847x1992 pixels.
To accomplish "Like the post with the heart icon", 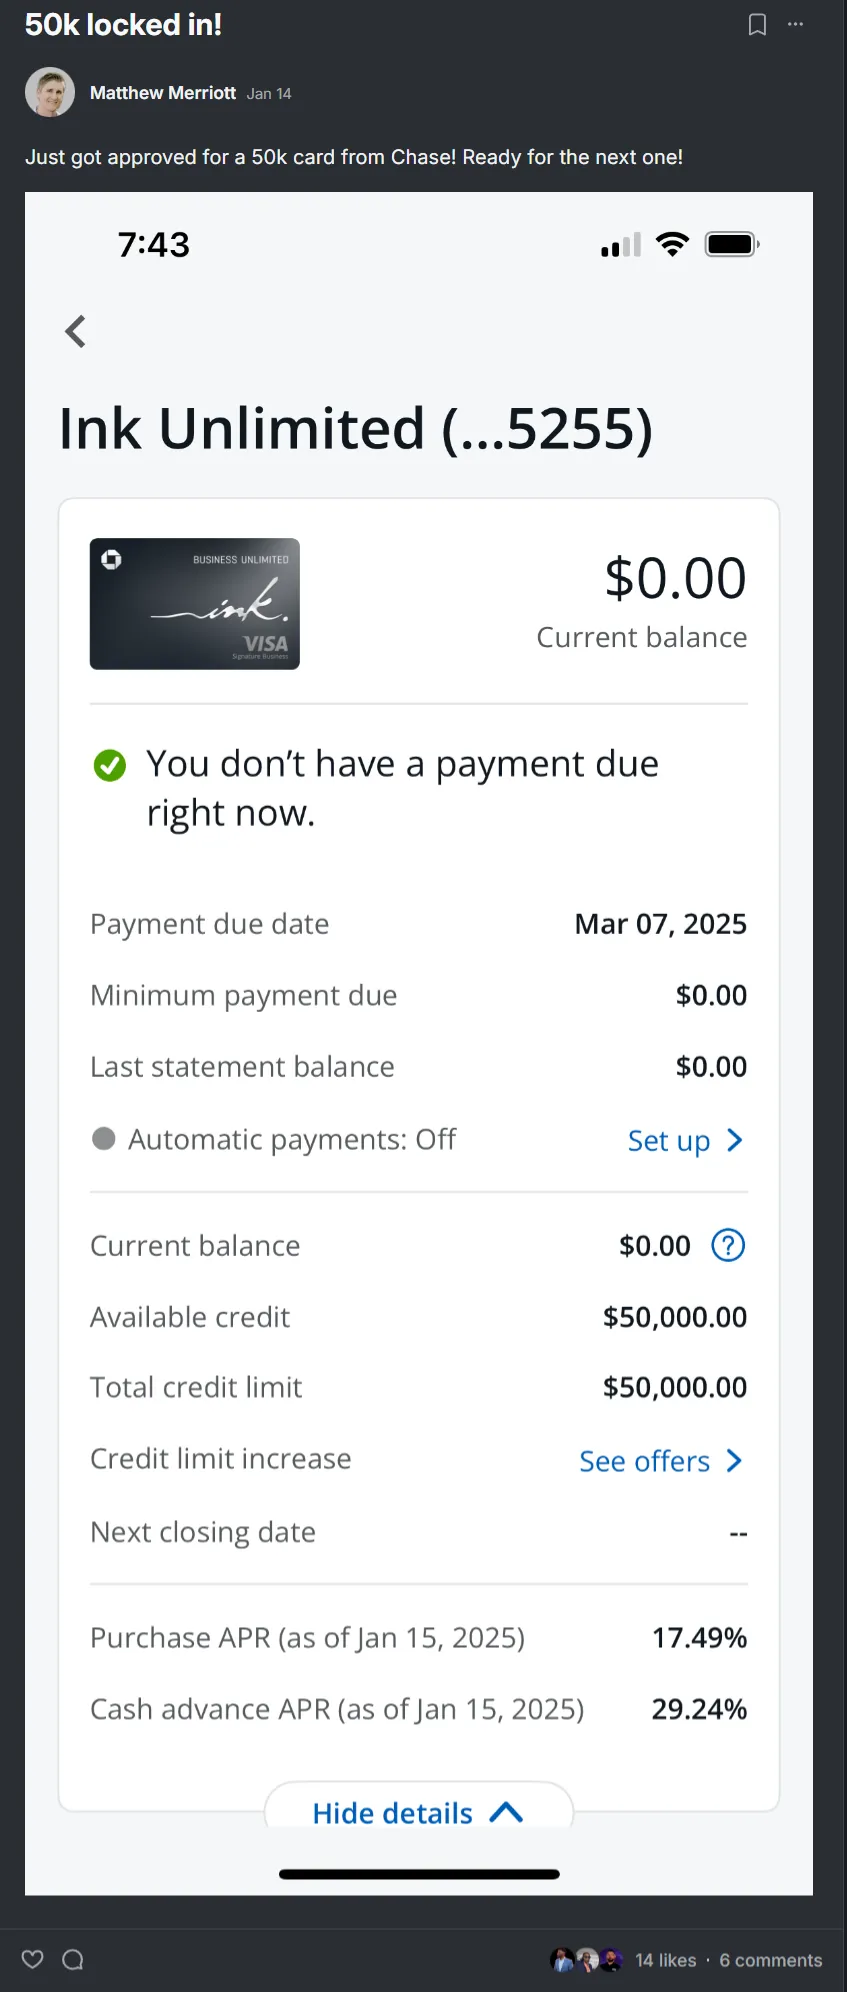I will [x=33, y=1959].
